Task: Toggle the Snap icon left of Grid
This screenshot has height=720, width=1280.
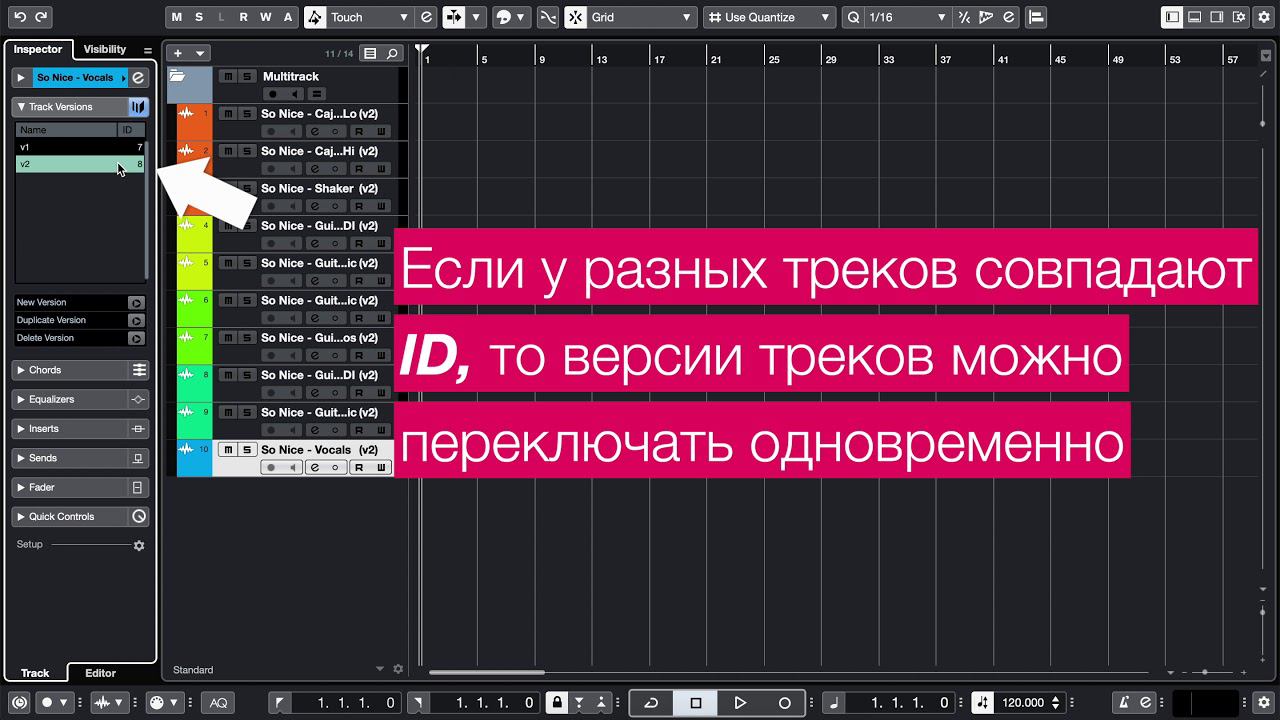Action: [576, 17]
